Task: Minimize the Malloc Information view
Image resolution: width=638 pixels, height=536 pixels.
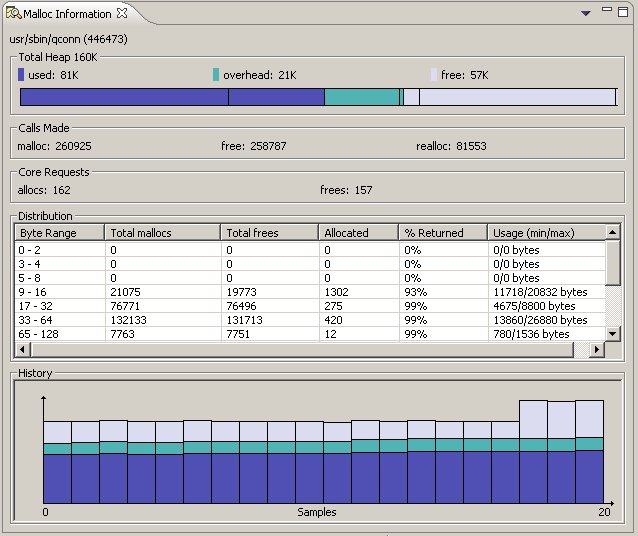Action: coord(607,11)
